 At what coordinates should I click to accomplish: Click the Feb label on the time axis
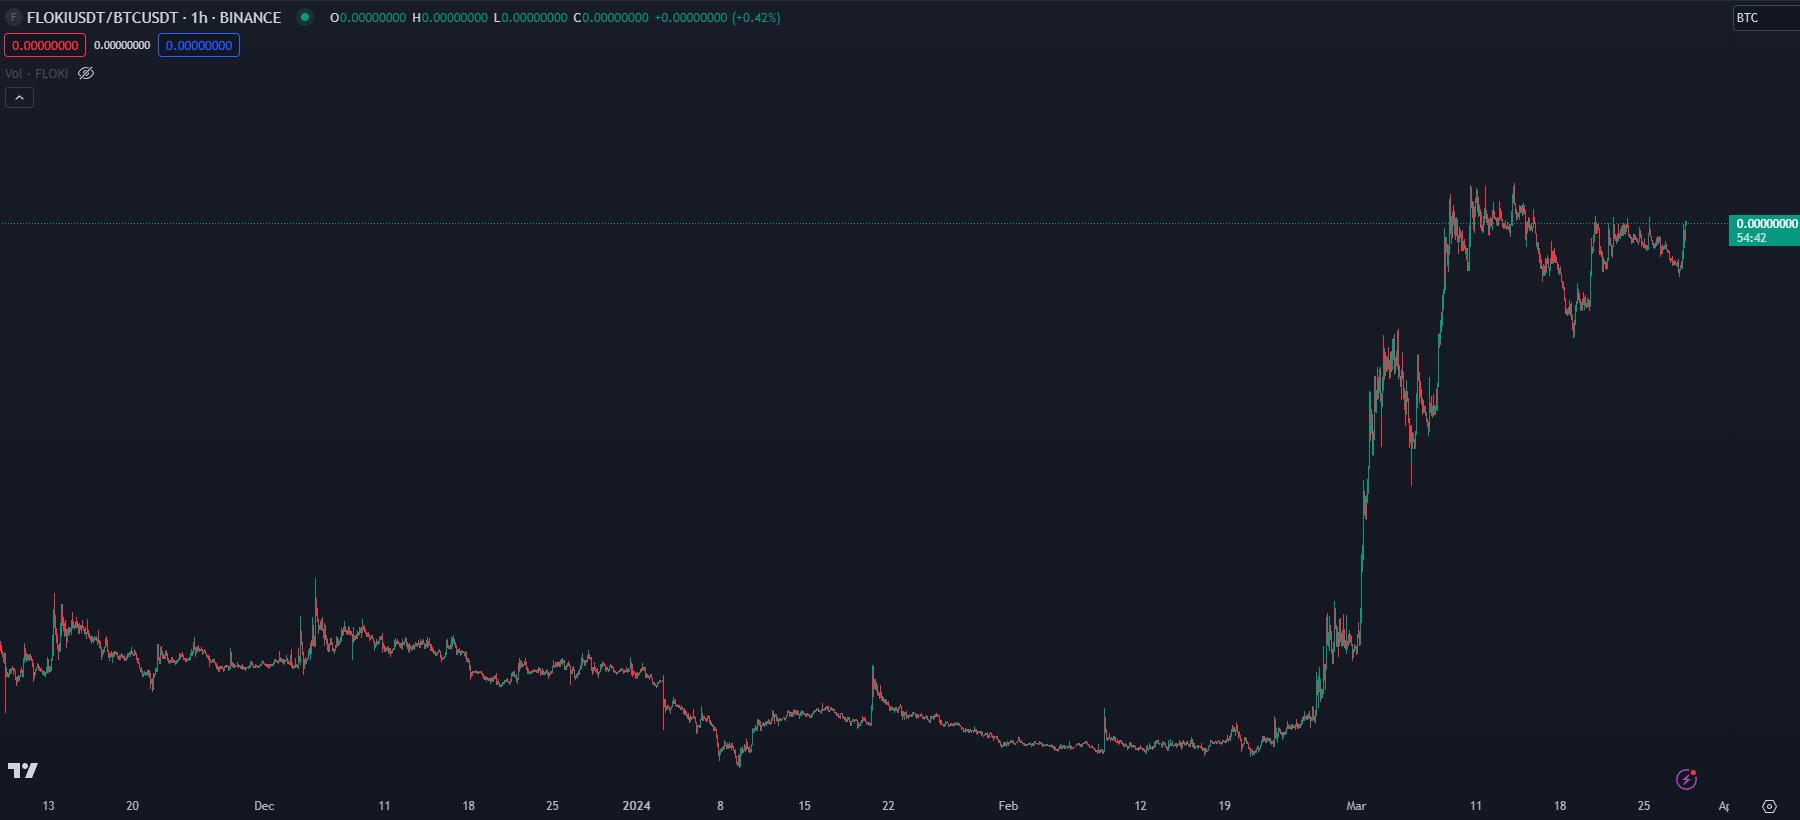pyautogui.click(x=1008, y=806)
